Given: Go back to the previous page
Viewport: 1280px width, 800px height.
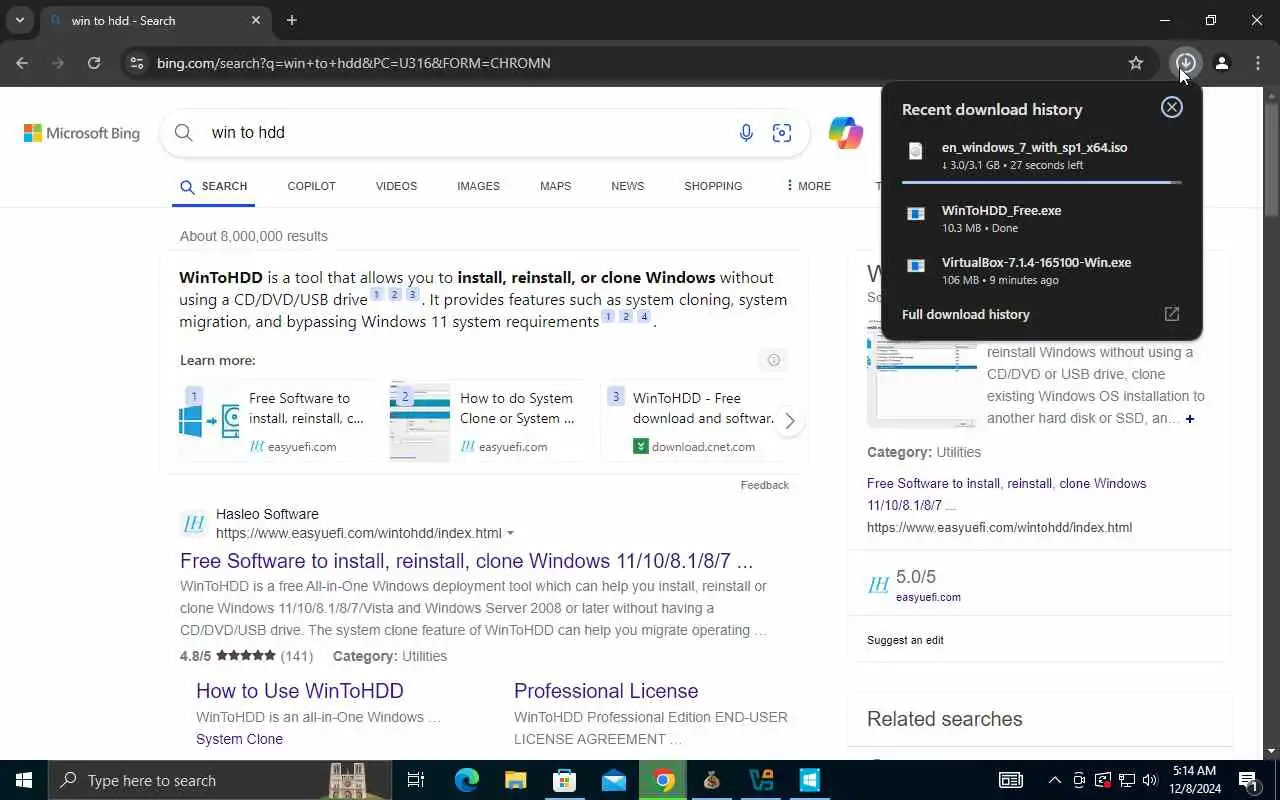Looking at the screenshot, I should tap(22, 63).
